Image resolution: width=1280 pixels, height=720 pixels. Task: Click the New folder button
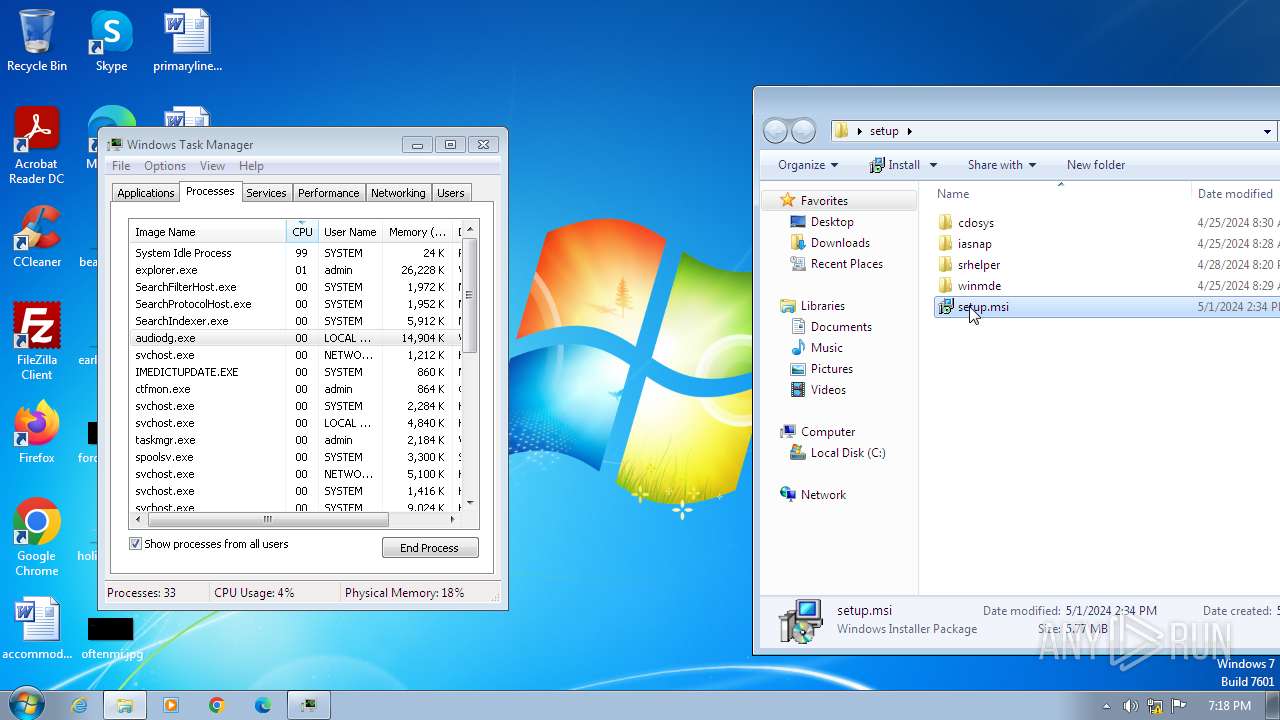click(x=1095, y=165)
